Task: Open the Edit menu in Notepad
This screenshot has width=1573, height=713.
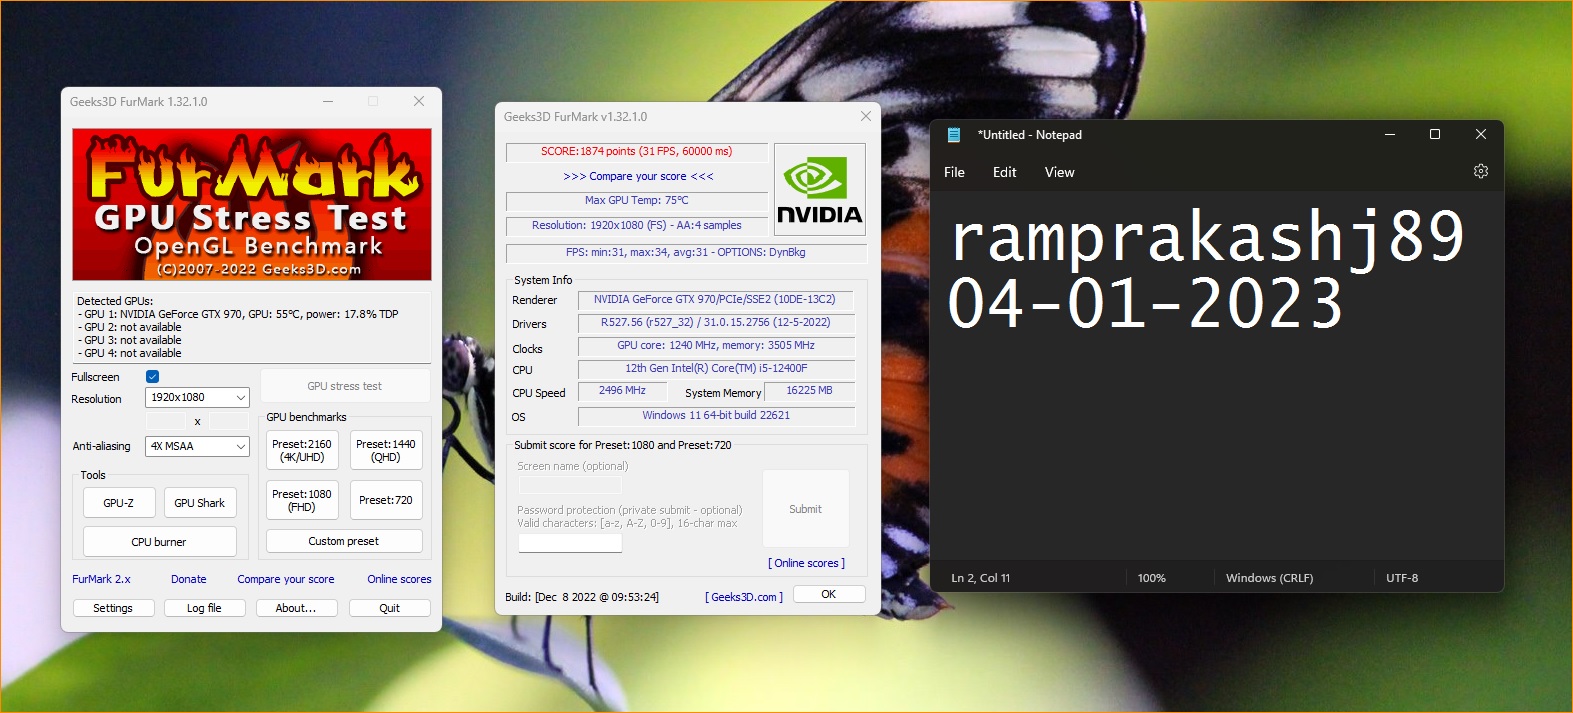Action: [x=1004, y=173]
